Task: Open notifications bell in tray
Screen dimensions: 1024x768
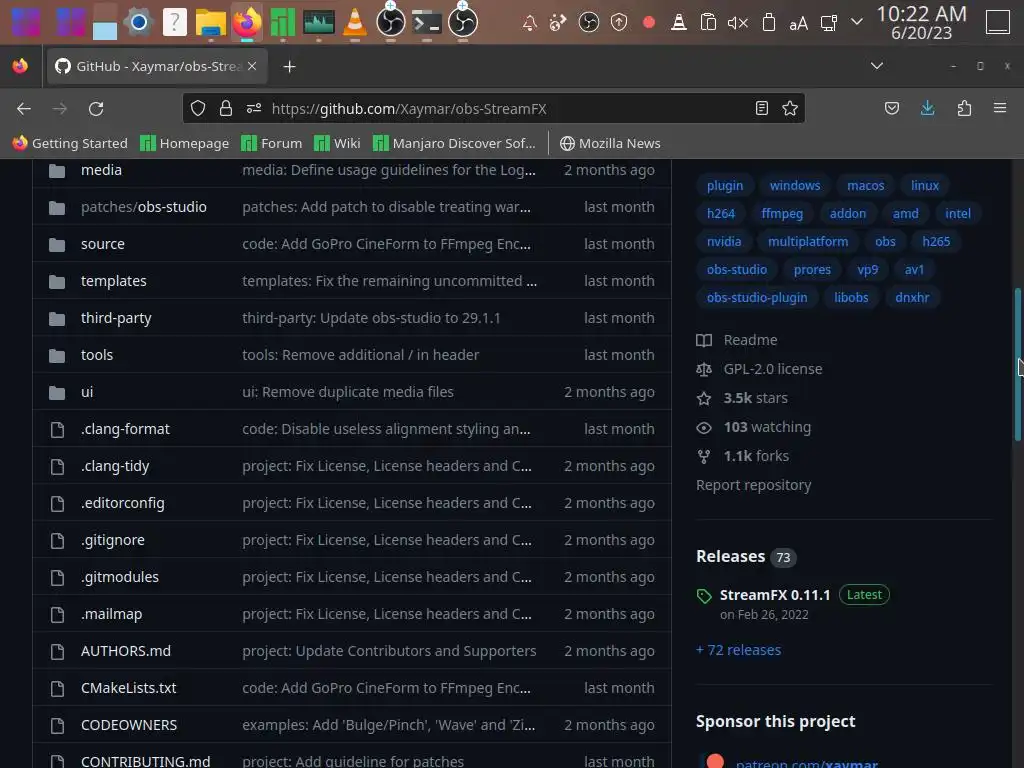Action: click(x=530, y=24)
